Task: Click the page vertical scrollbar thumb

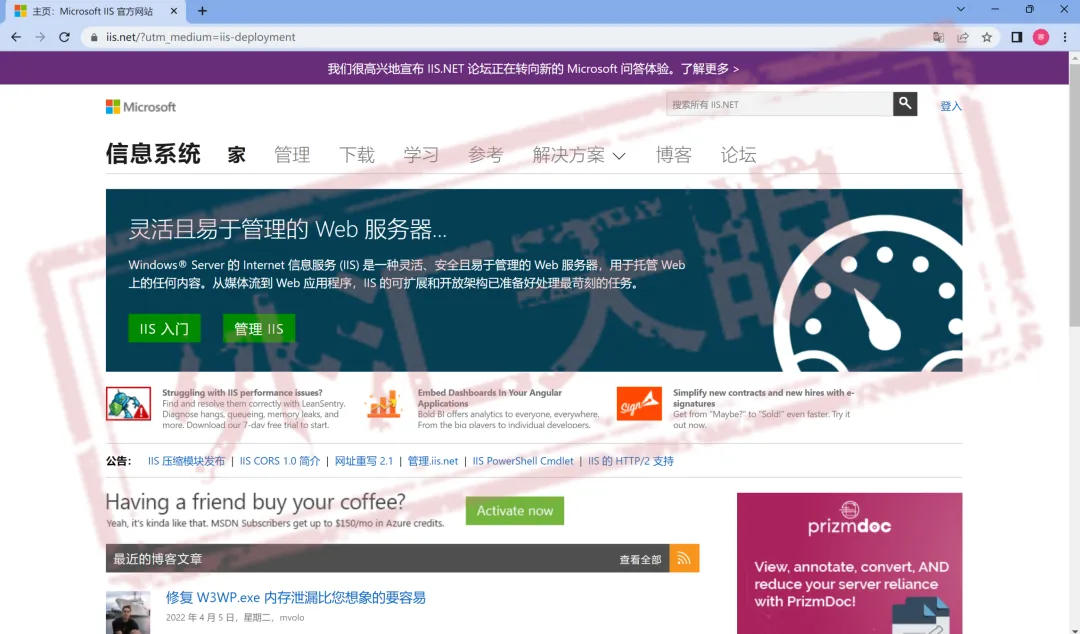Action: [x=1074, y=196]
